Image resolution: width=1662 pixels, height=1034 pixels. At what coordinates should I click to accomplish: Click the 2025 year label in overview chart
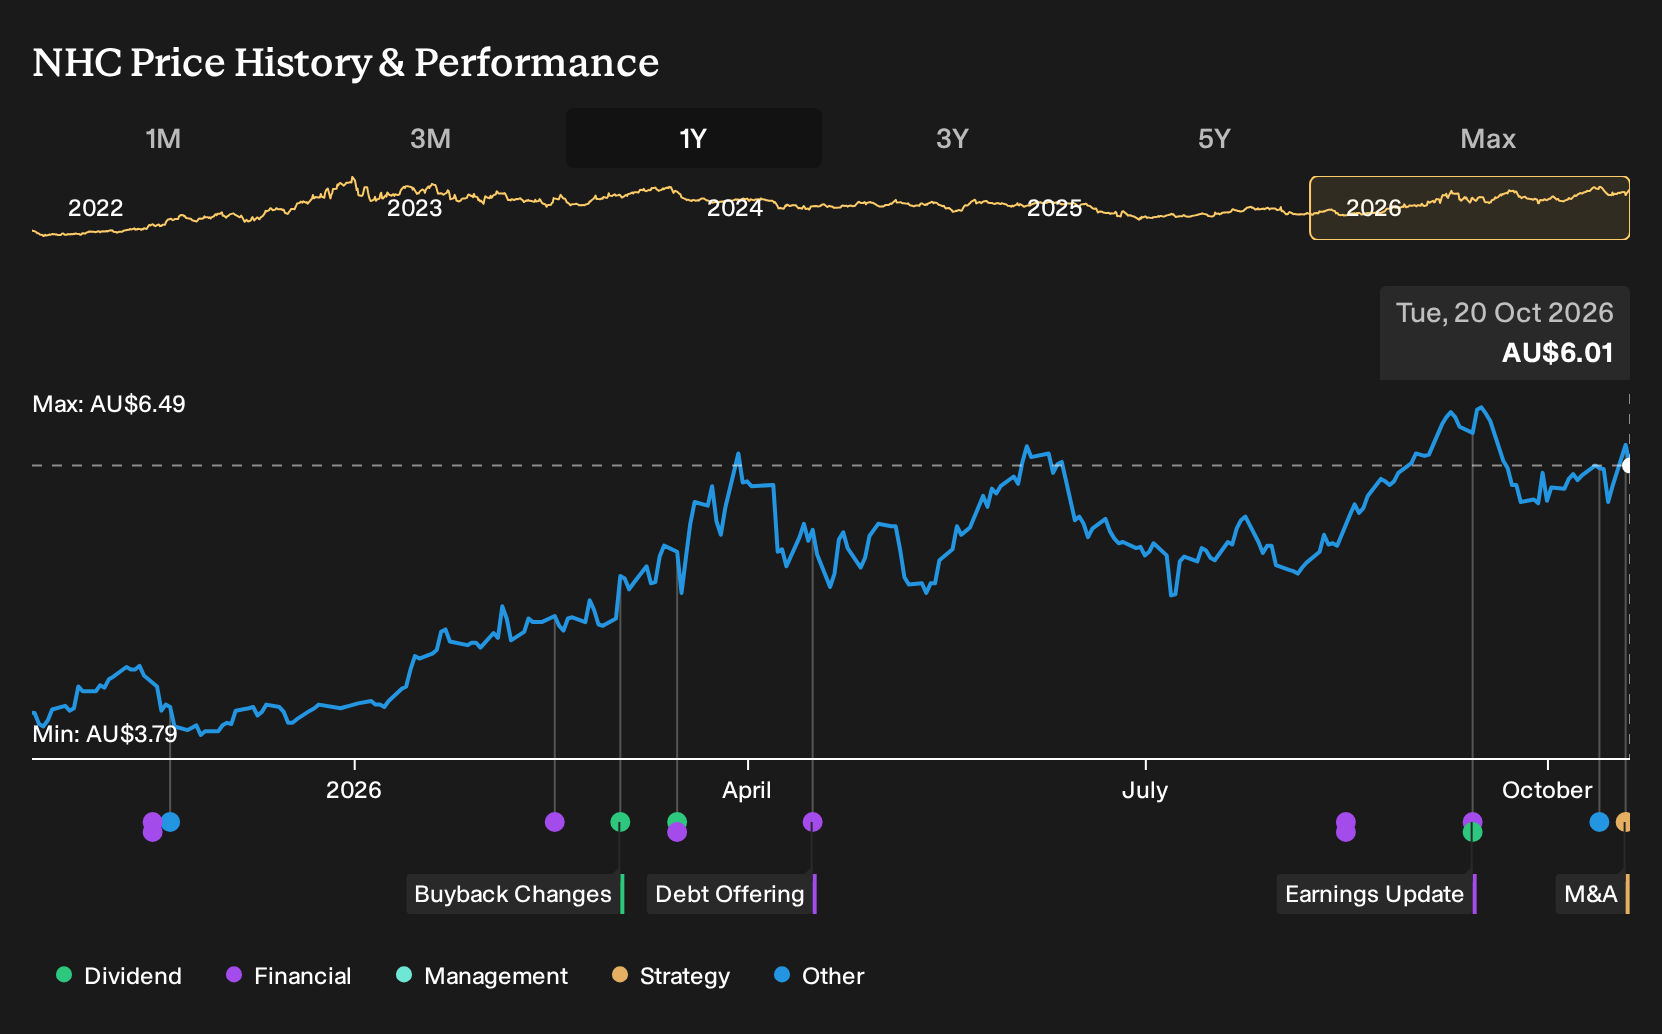pyautogui.click(x=1055, y=208)
